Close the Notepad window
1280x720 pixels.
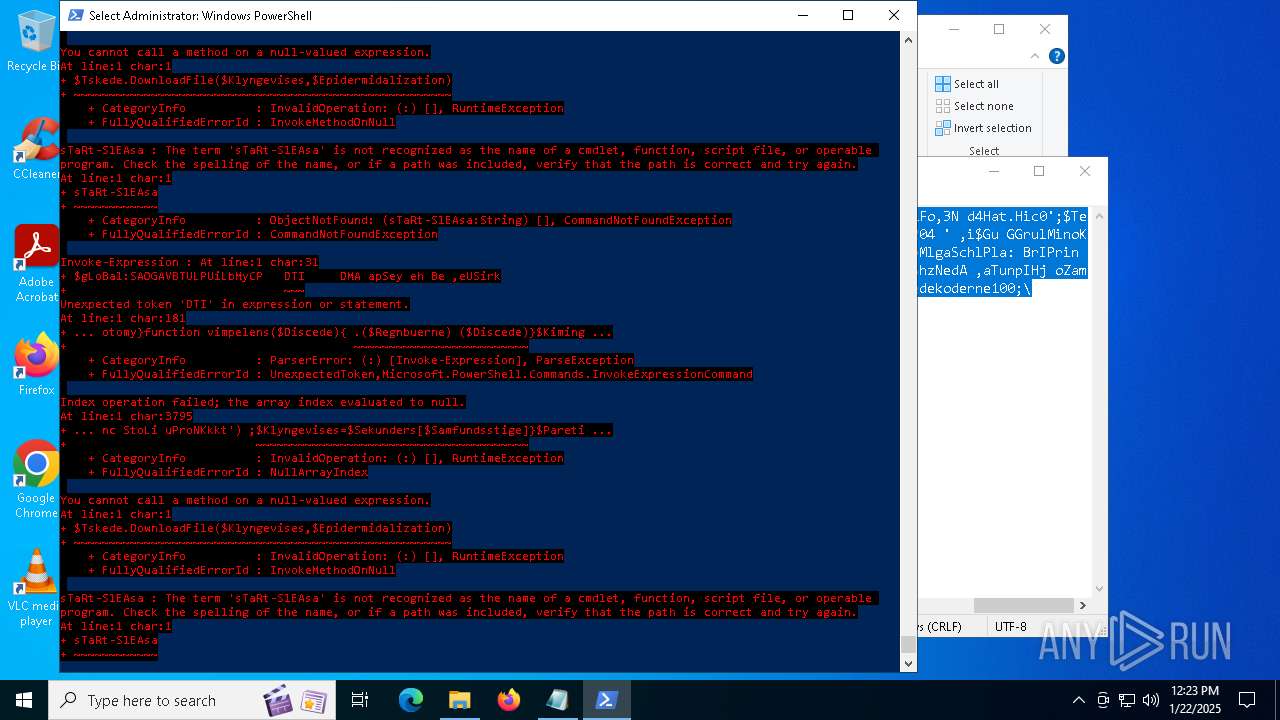point(1085,171)
